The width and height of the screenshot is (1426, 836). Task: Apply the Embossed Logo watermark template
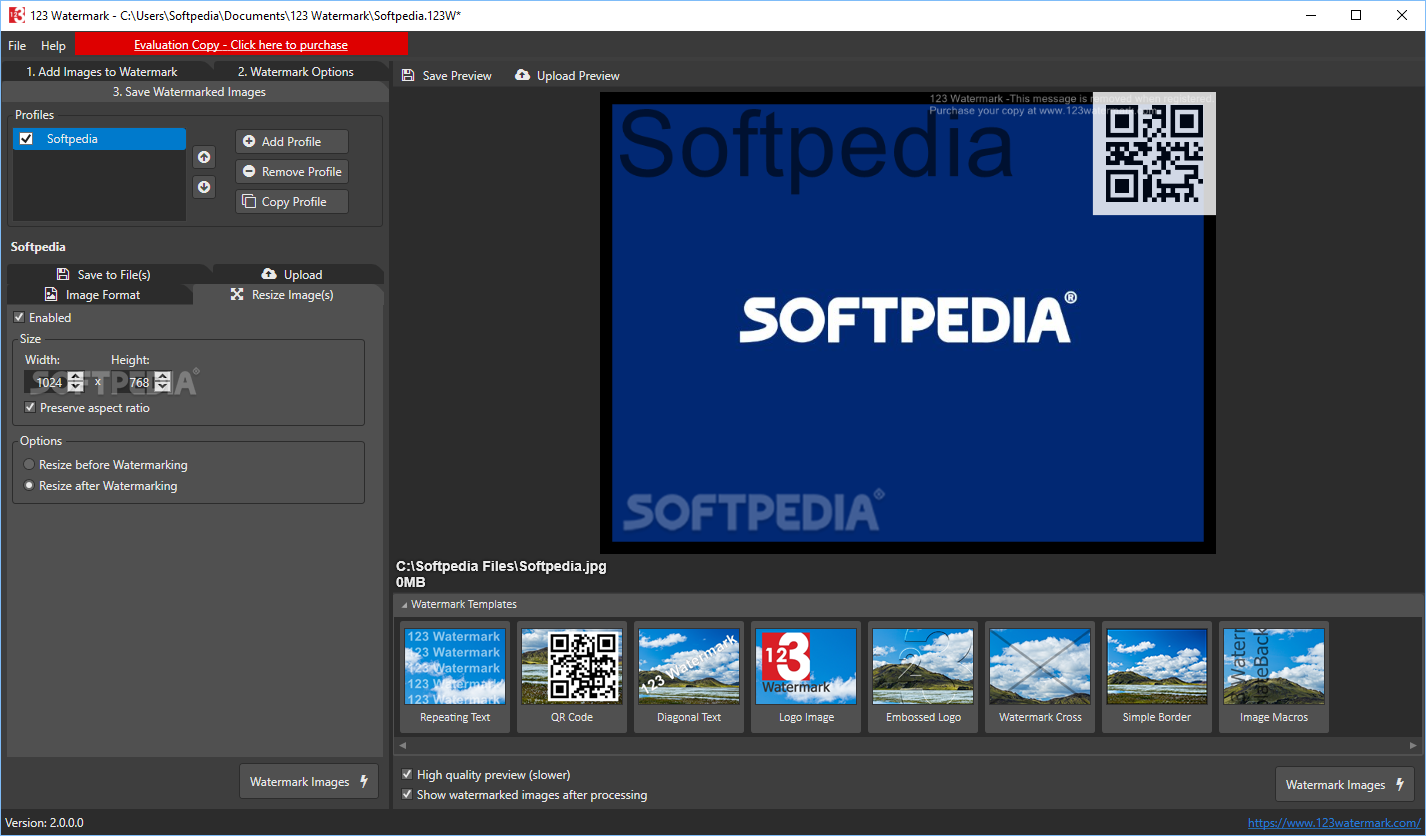[923, 677]
